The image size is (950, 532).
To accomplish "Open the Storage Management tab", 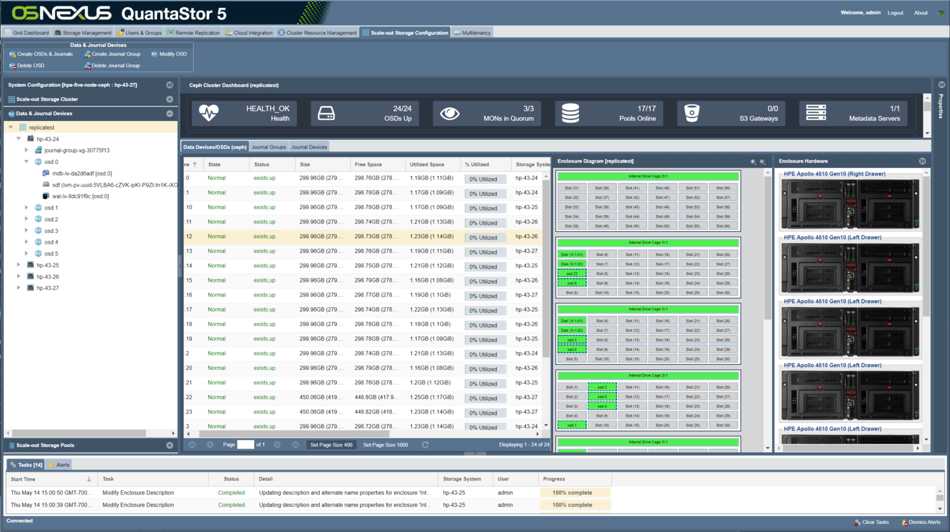I will pos(83,33).
